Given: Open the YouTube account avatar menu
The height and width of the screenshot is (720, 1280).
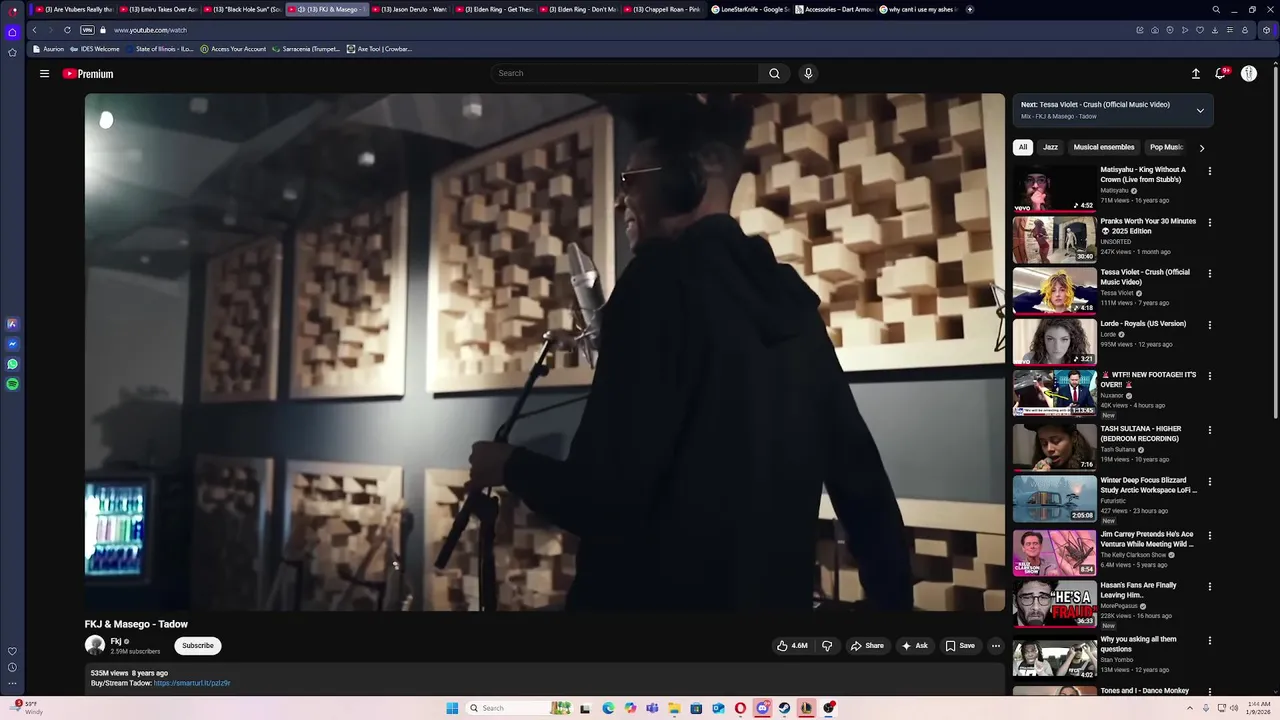Looking at the screenshot, I should coord(1249,74).
